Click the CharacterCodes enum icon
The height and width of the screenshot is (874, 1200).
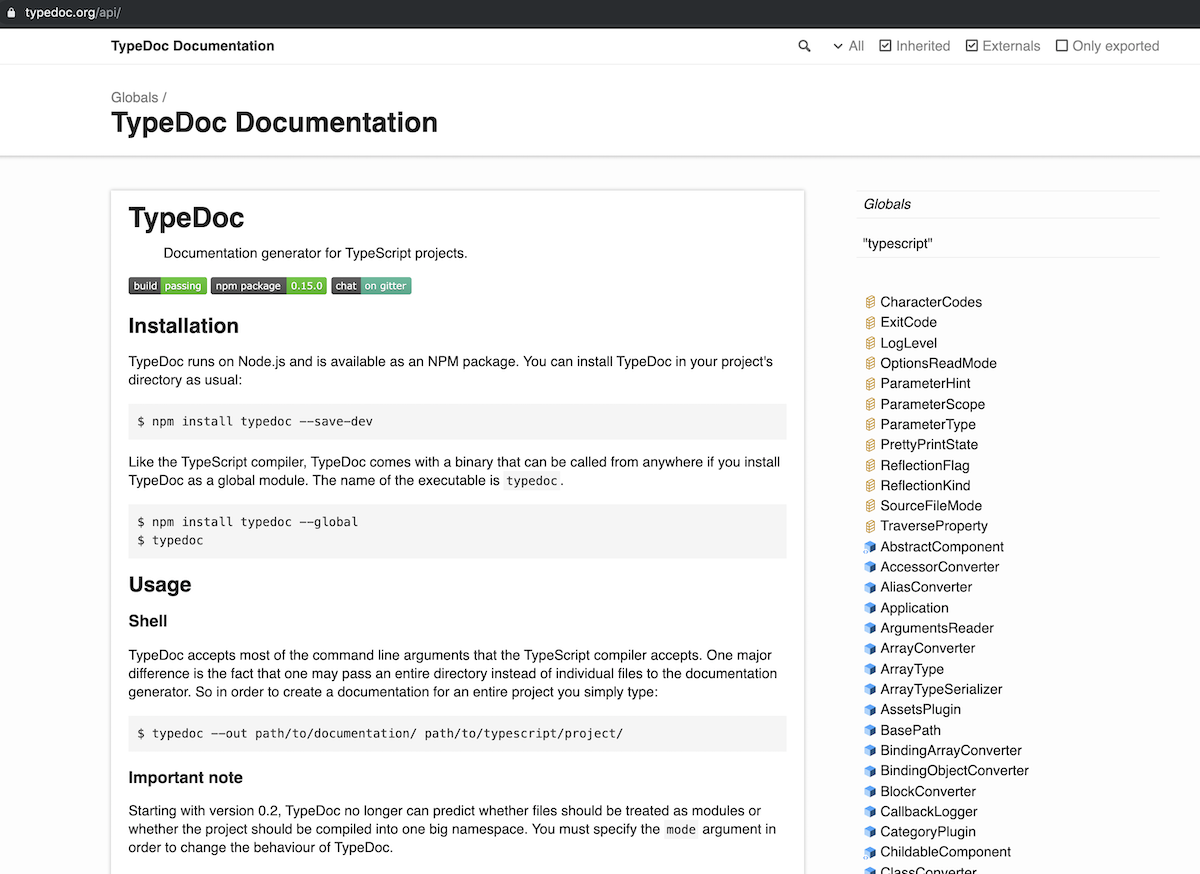click(870, 302)
